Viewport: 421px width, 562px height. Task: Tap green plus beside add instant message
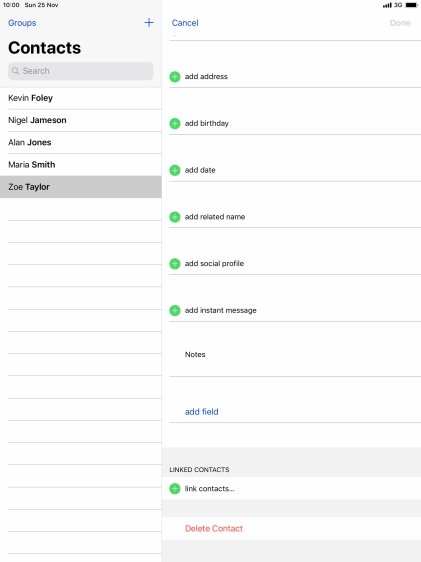[175, 310]
